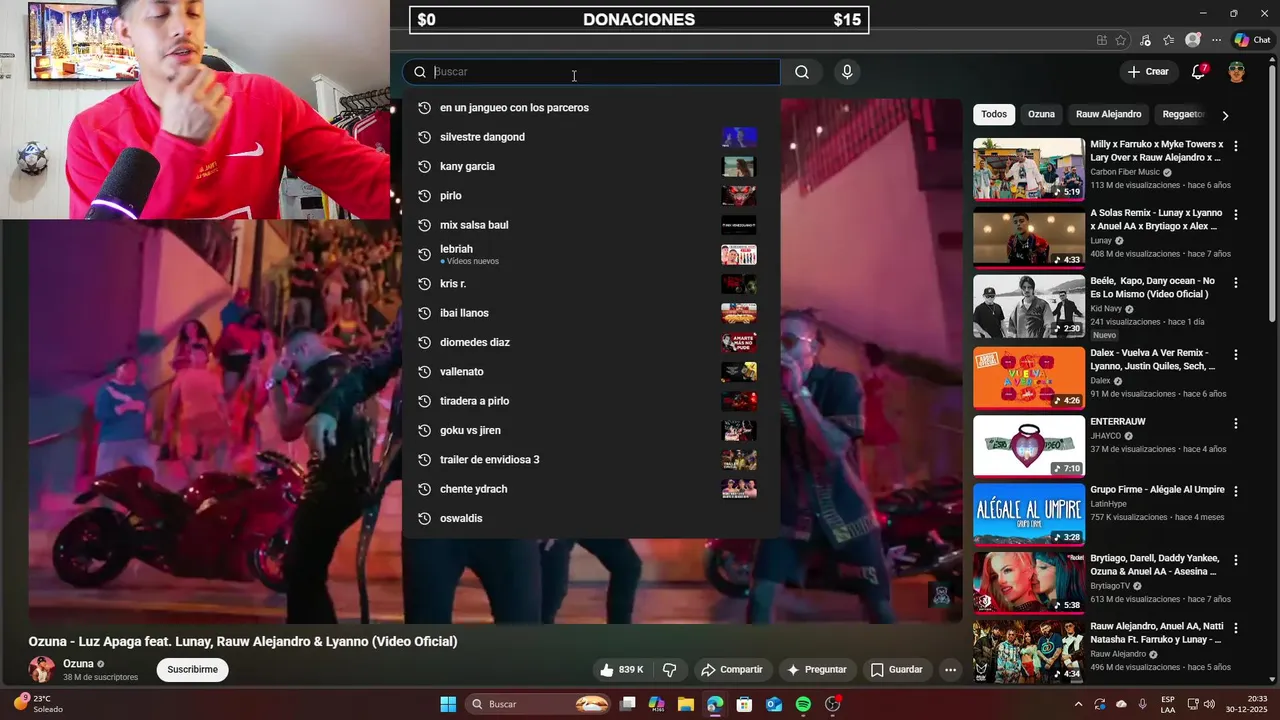The width and height of the screenshot is (1280, 720).
Task: Choose suggestion 'pirlo'
Action: 591,196
